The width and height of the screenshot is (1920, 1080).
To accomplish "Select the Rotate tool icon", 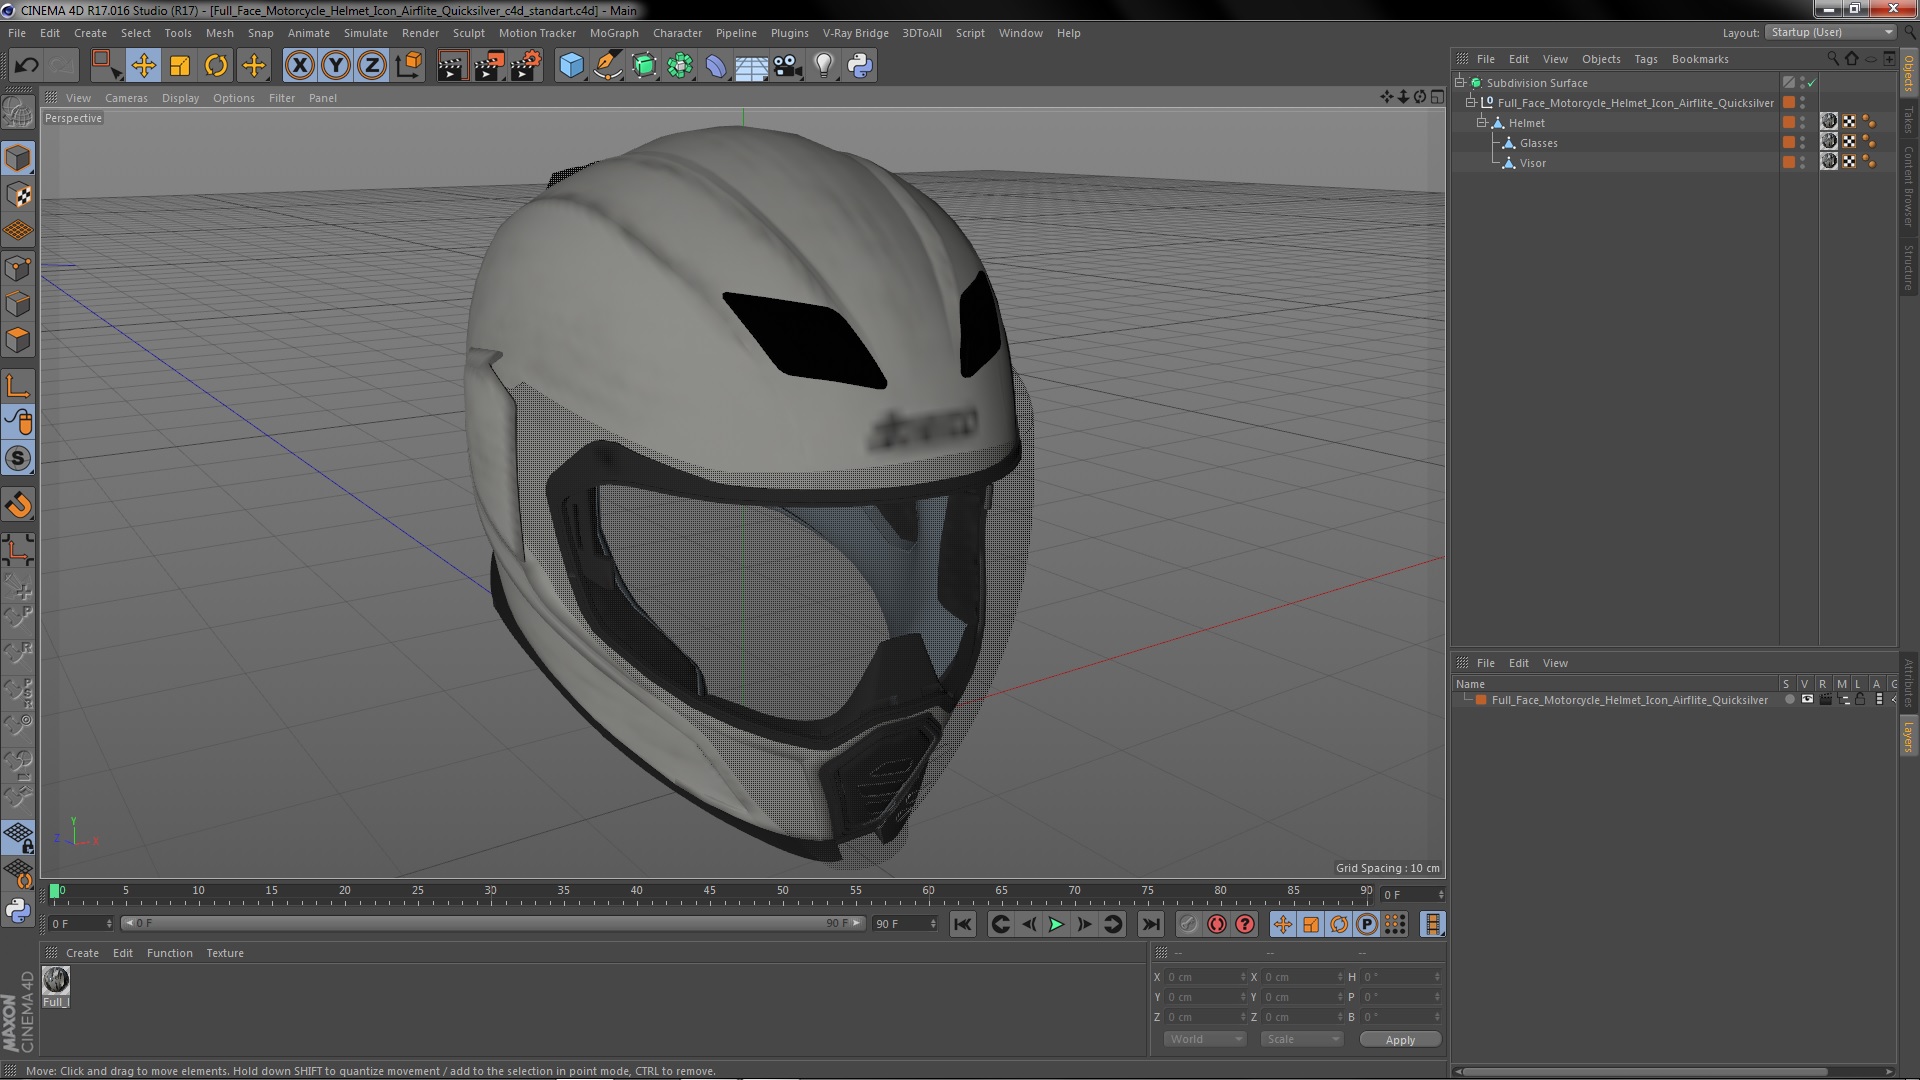I will click(216, 66).
